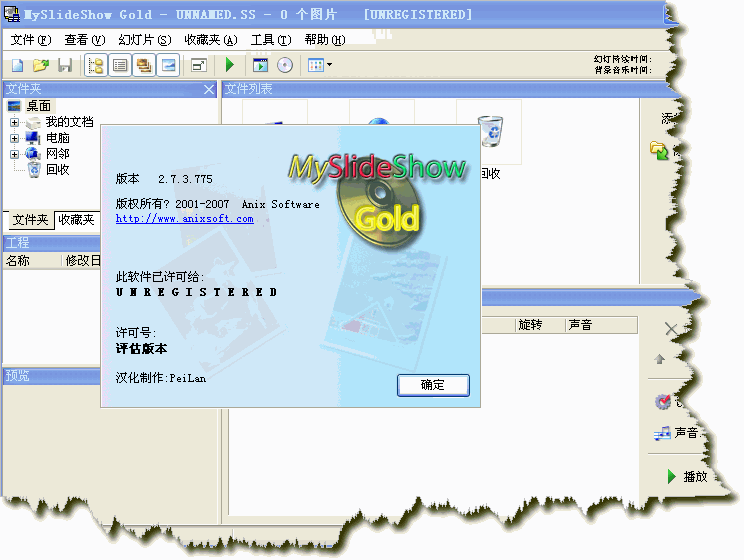This screenshot has height=560, width=744.
Task: Click the save floppy disk icon
Action: click(65, 65)
